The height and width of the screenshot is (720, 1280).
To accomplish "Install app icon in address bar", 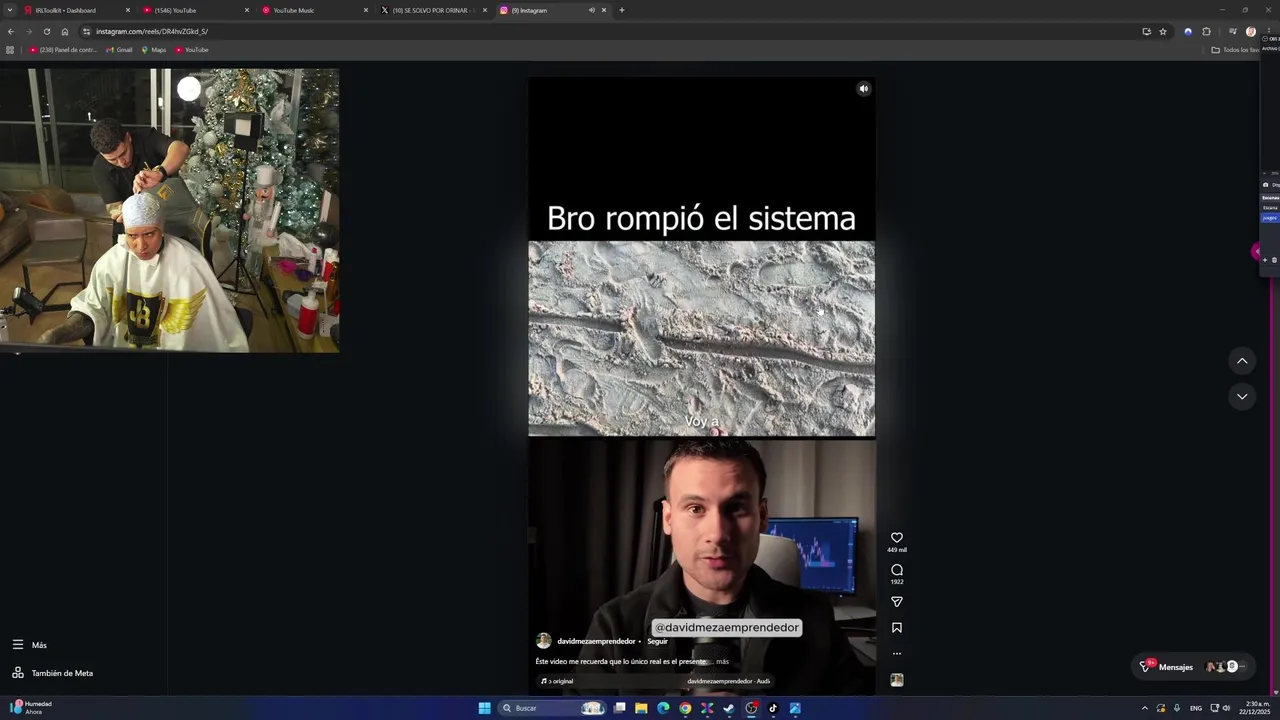I will (x=1146, y=31).
